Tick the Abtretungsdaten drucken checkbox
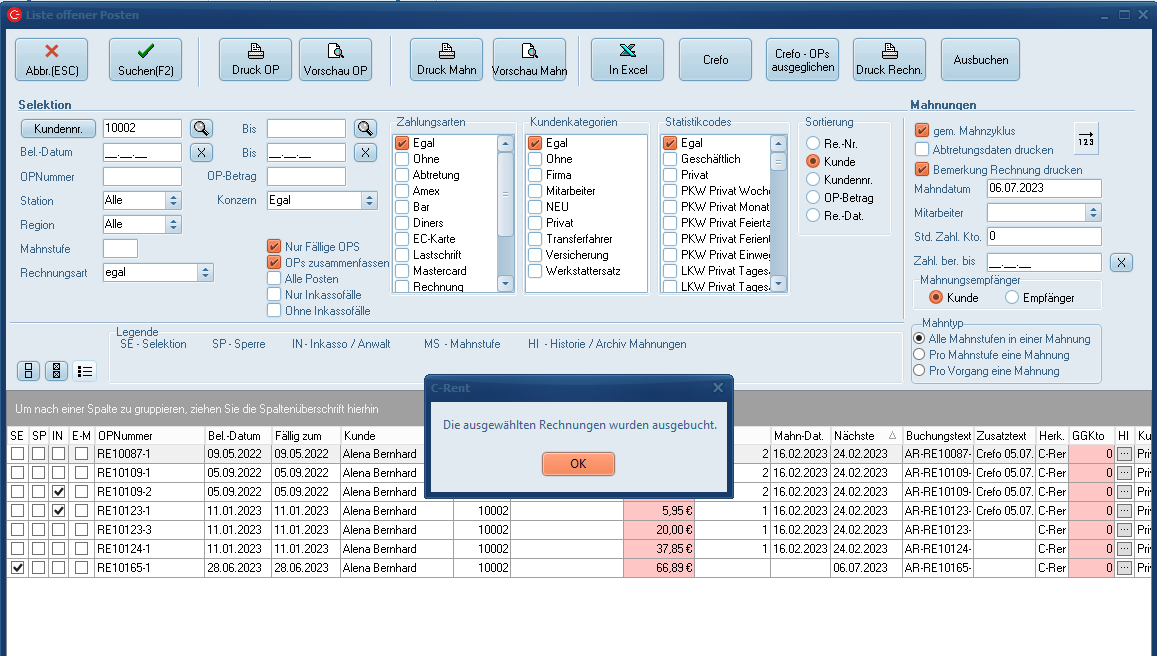The width and height of the screenshot is (1157, 656). (922, 150)
